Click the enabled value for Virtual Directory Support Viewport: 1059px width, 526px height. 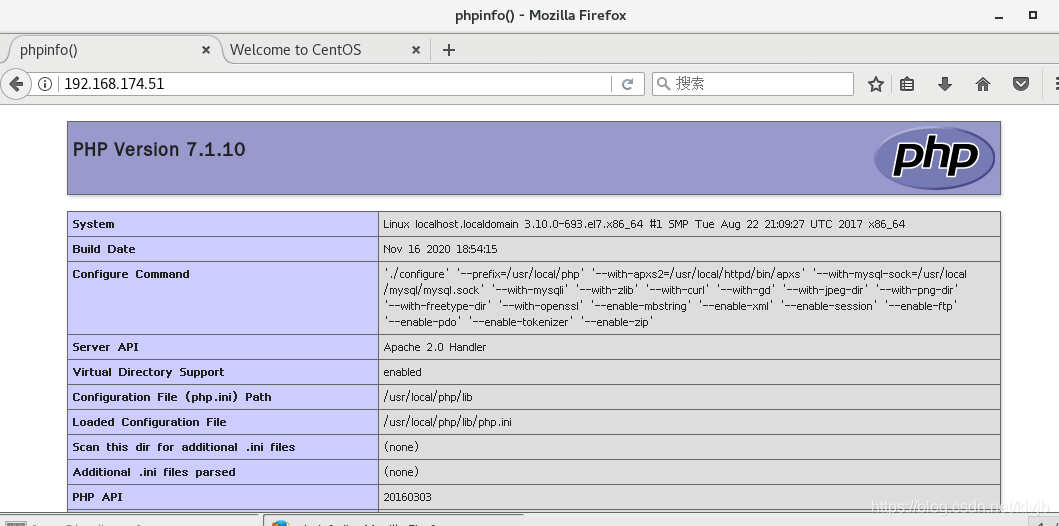(x=403, y=372)
